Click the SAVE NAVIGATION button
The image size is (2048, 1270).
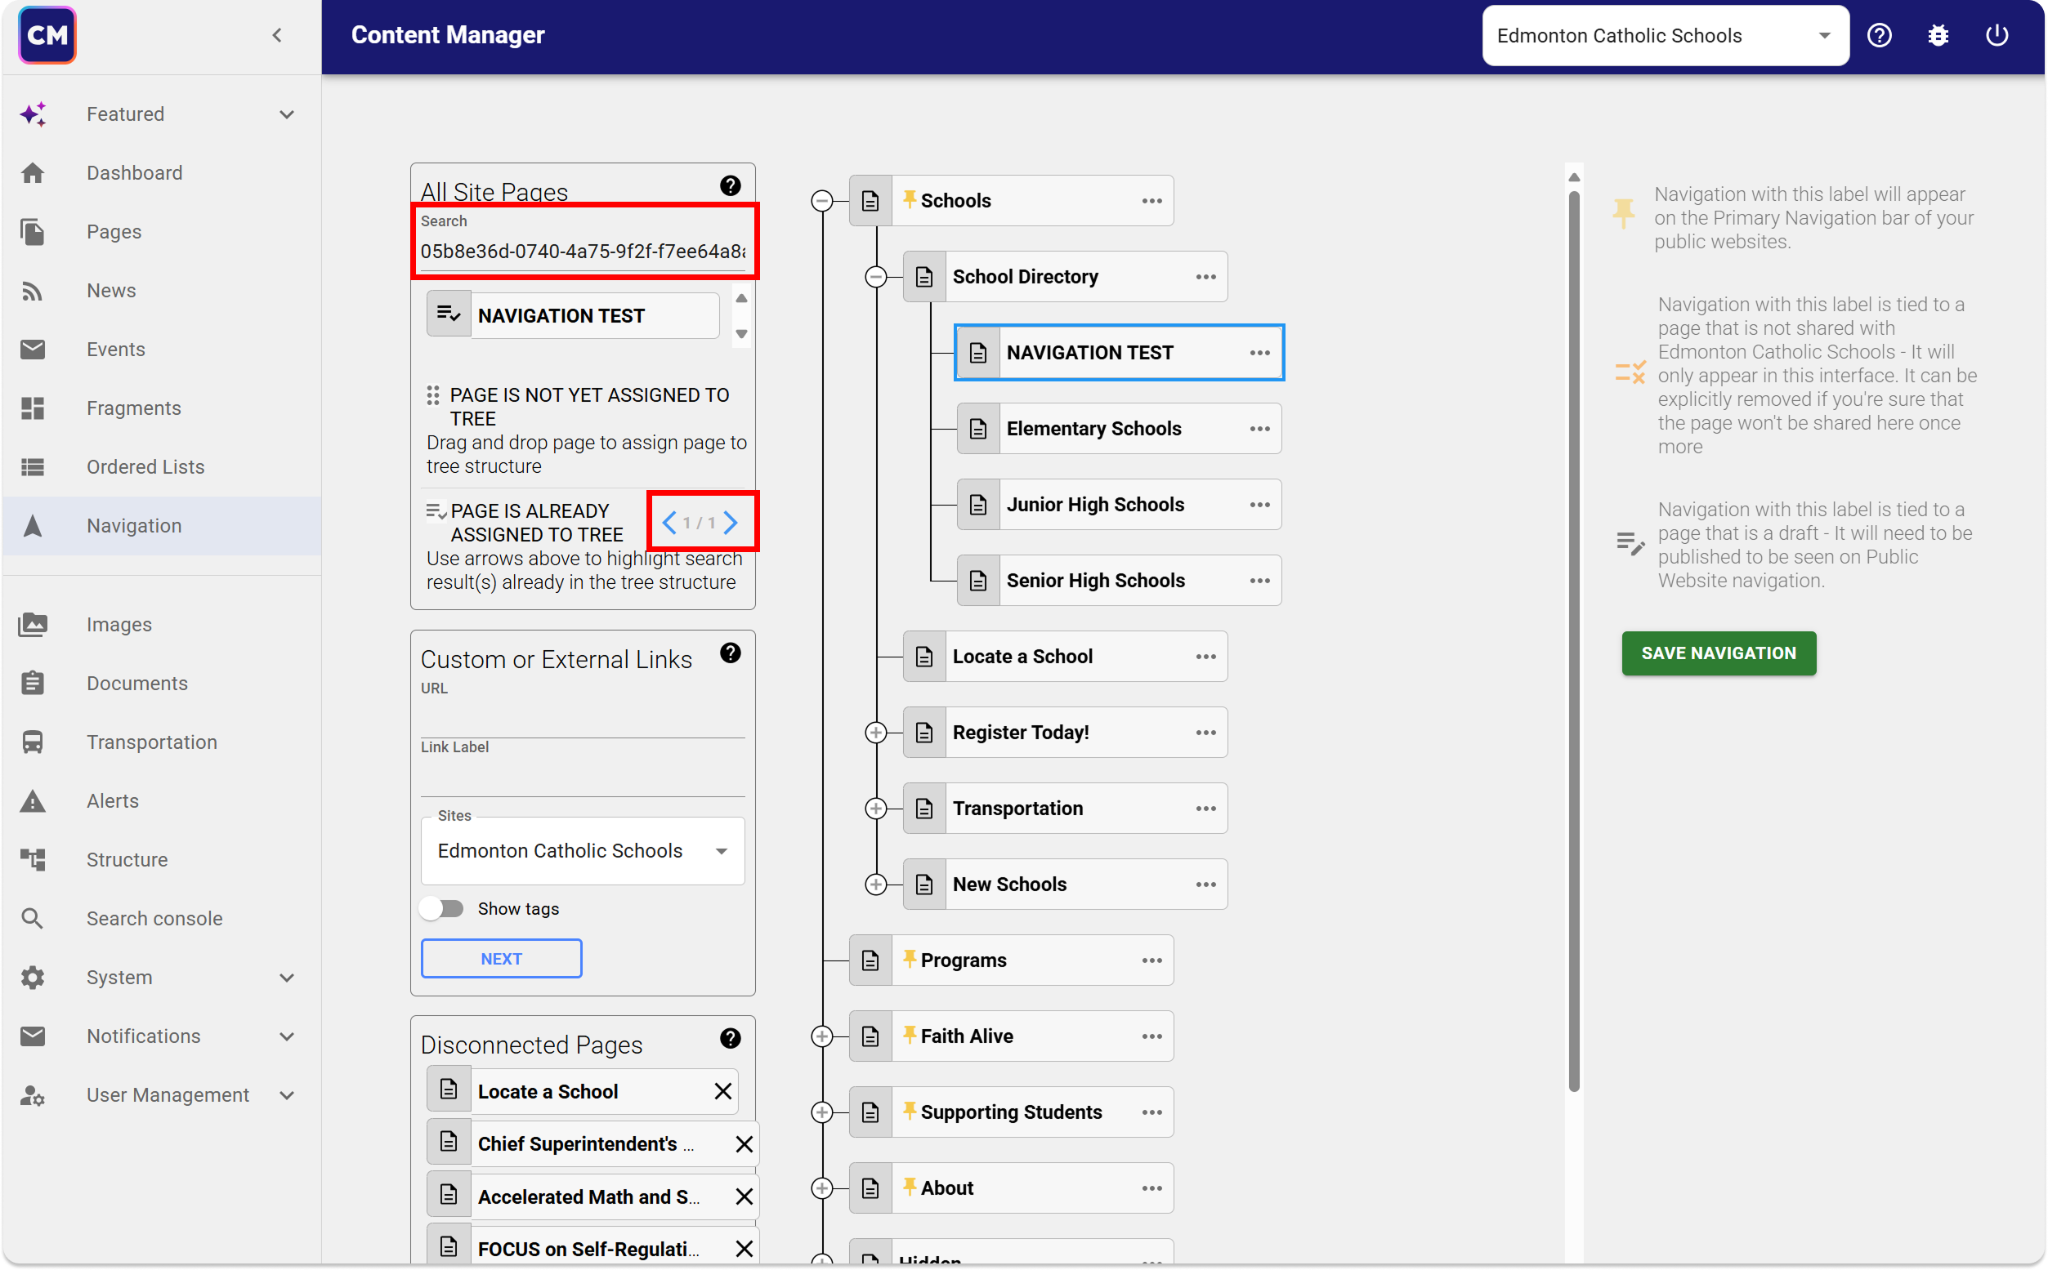tap(1718, 653)
